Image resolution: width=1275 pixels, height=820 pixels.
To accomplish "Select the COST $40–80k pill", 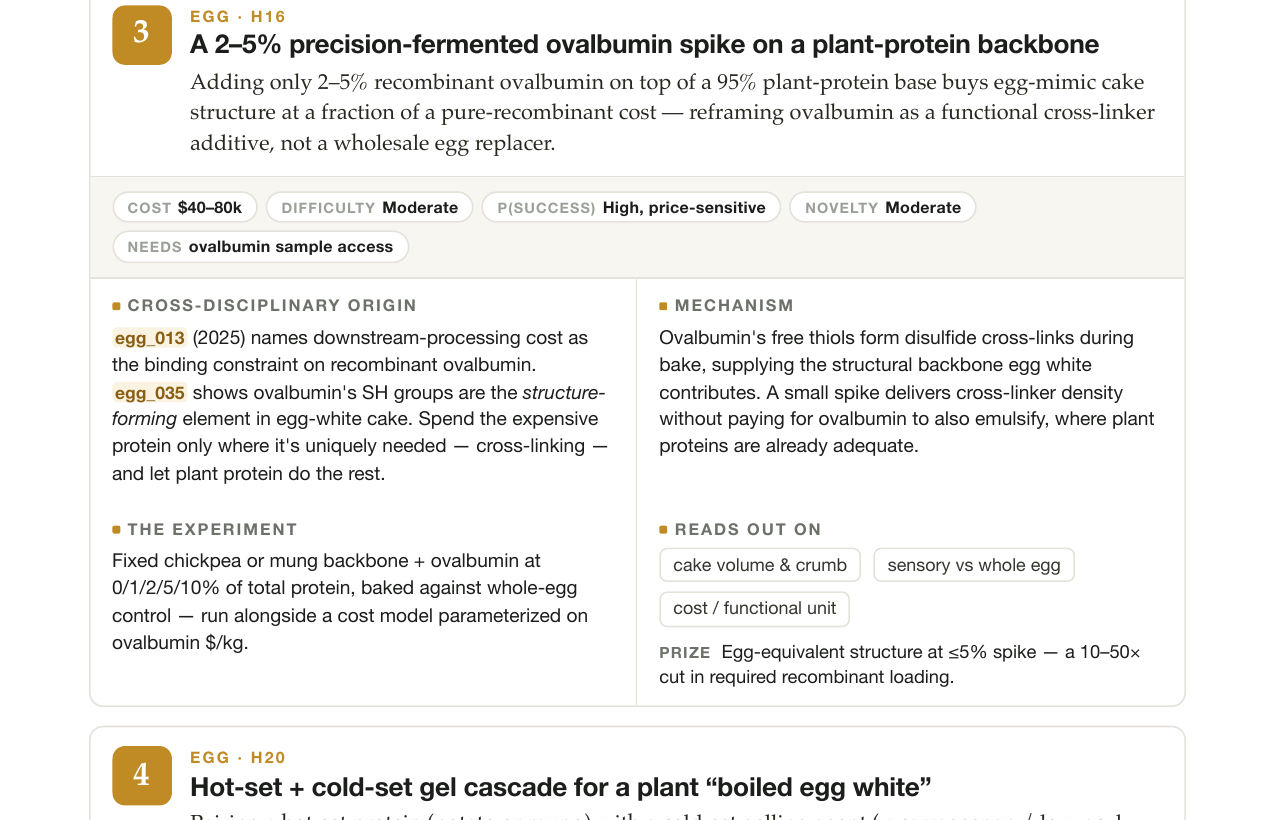I will click(x=185, y=207).
